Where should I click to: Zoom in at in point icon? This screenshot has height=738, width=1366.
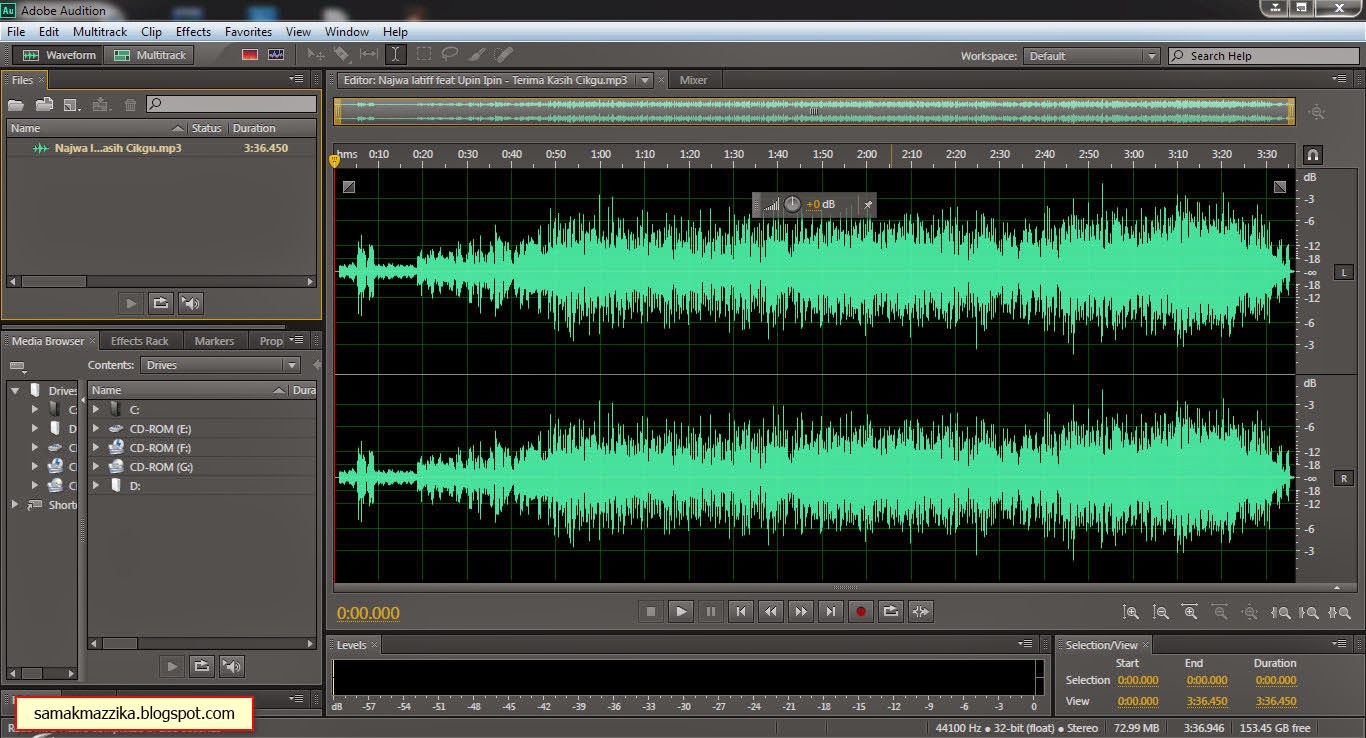(x=1281, y=612)
